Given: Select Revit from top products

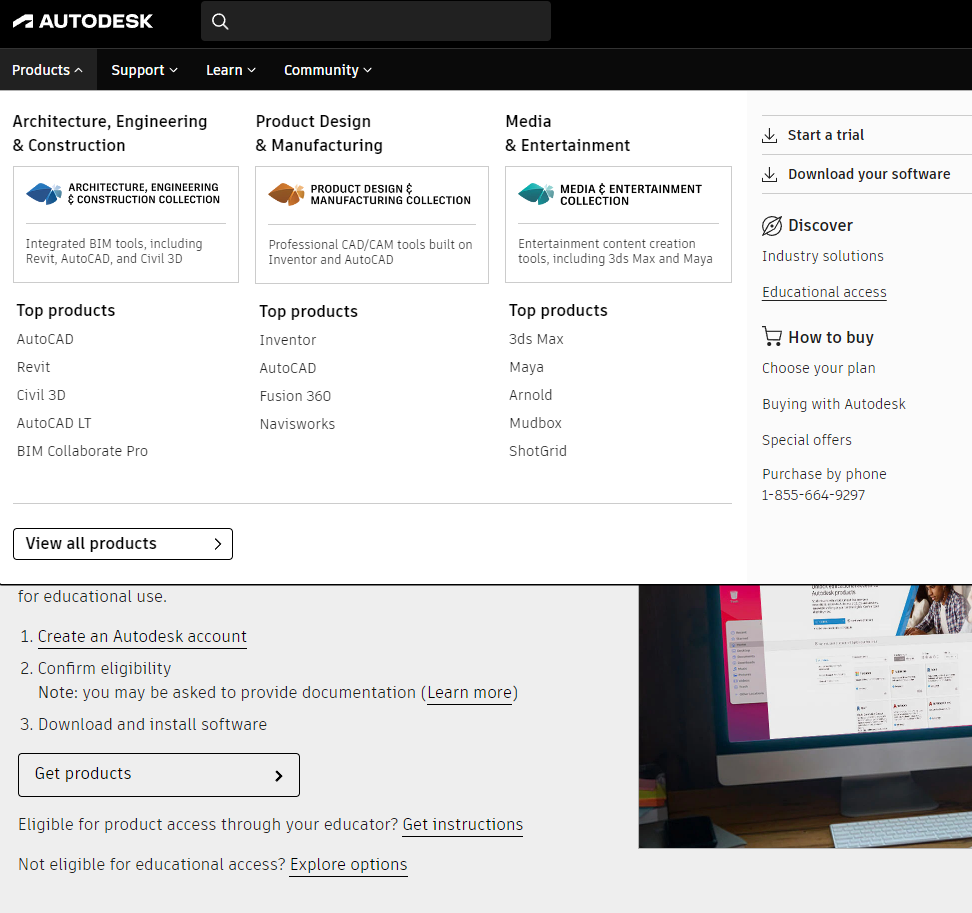Looking at the screenshot, I should [x=33, y=367].
